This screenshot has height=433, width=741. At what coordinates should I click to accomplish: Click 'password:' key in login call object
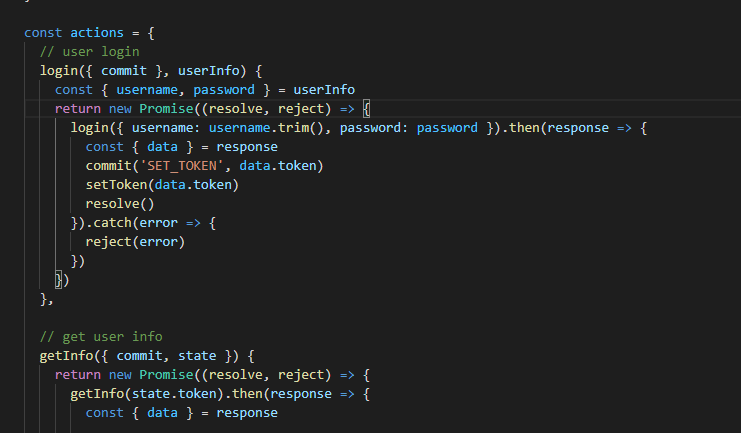(374, 128)
